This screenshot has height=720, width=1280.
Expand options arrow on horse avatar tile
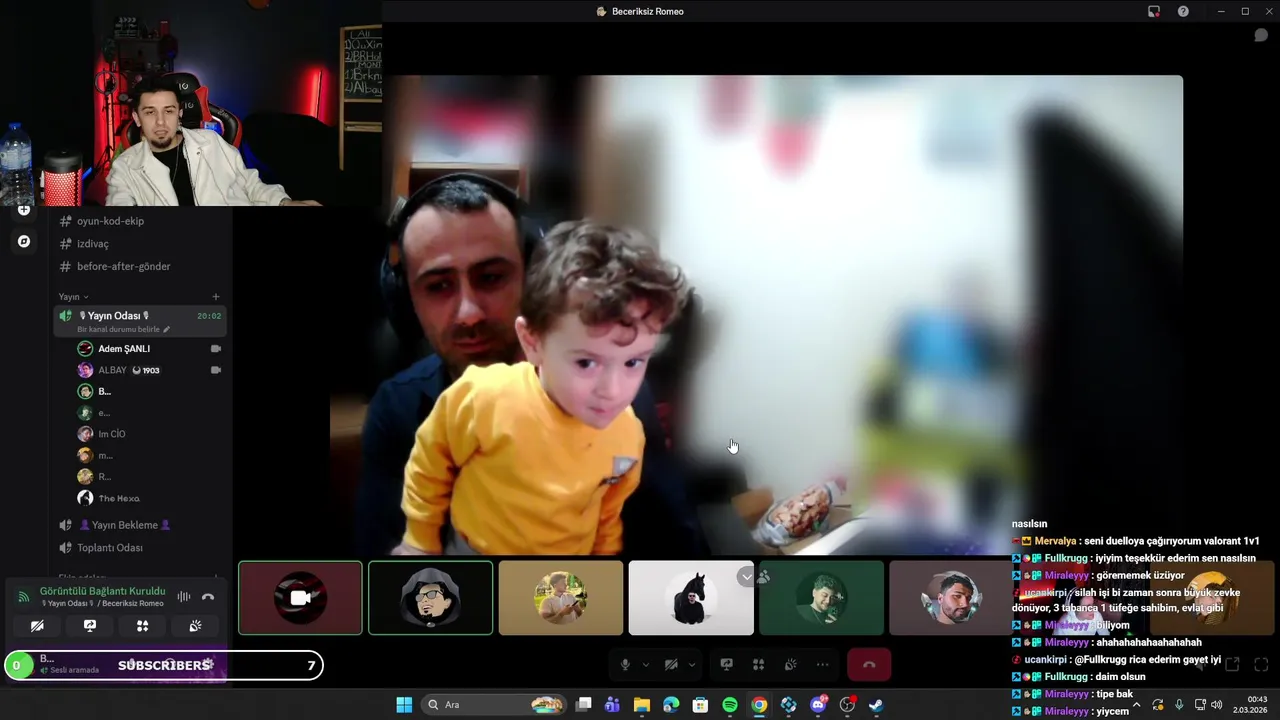click(746, 576)
